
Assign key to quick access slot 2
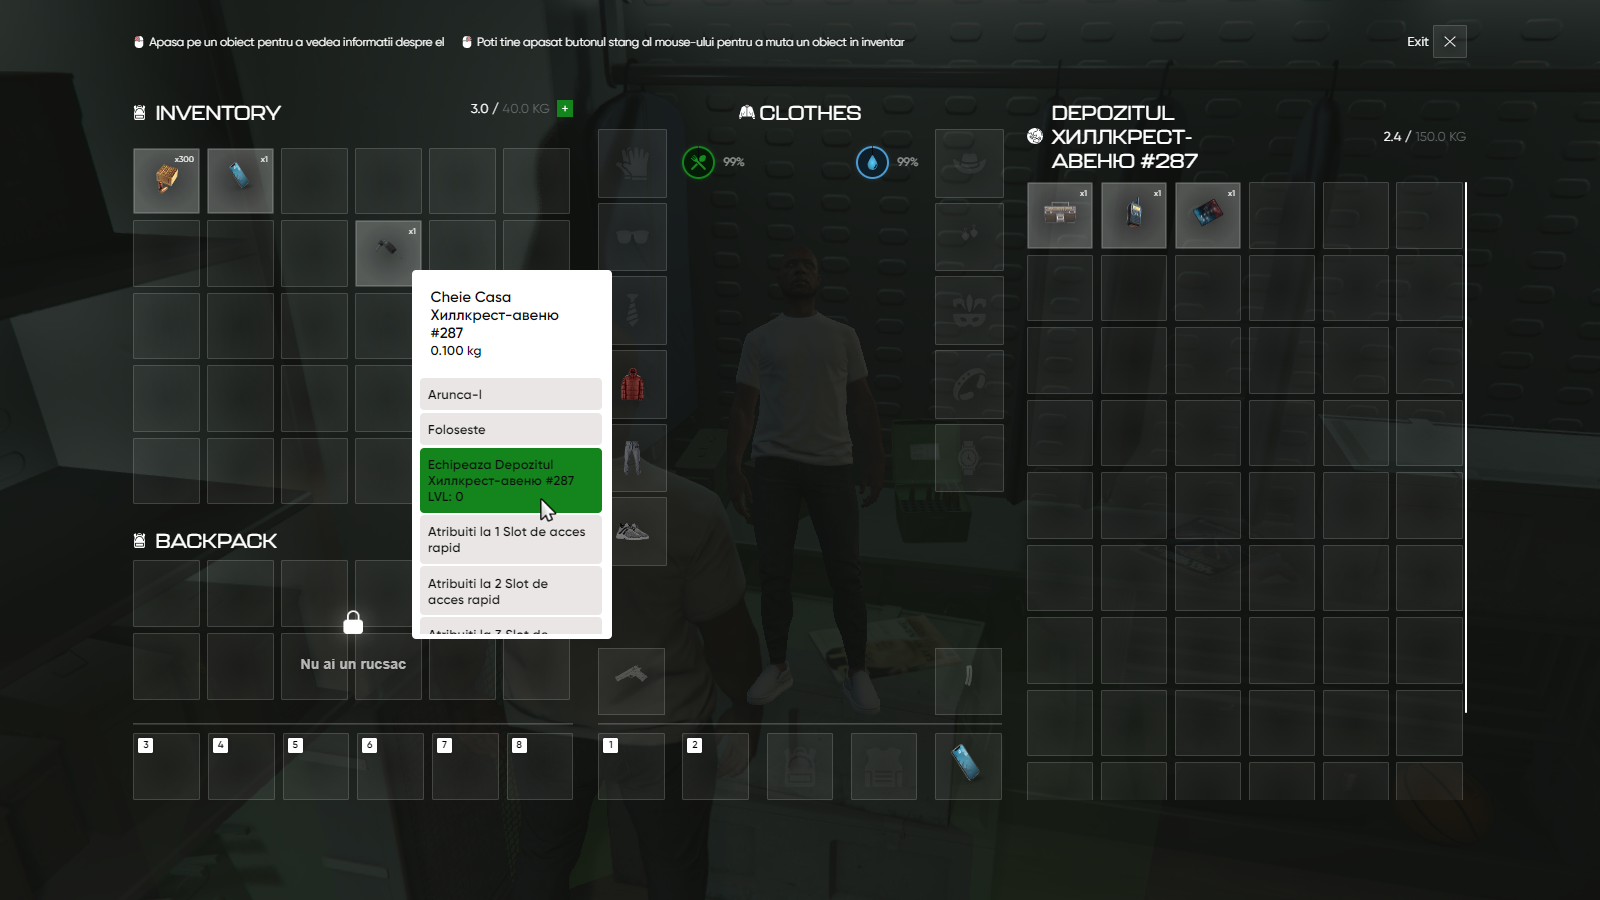(511, 592)
